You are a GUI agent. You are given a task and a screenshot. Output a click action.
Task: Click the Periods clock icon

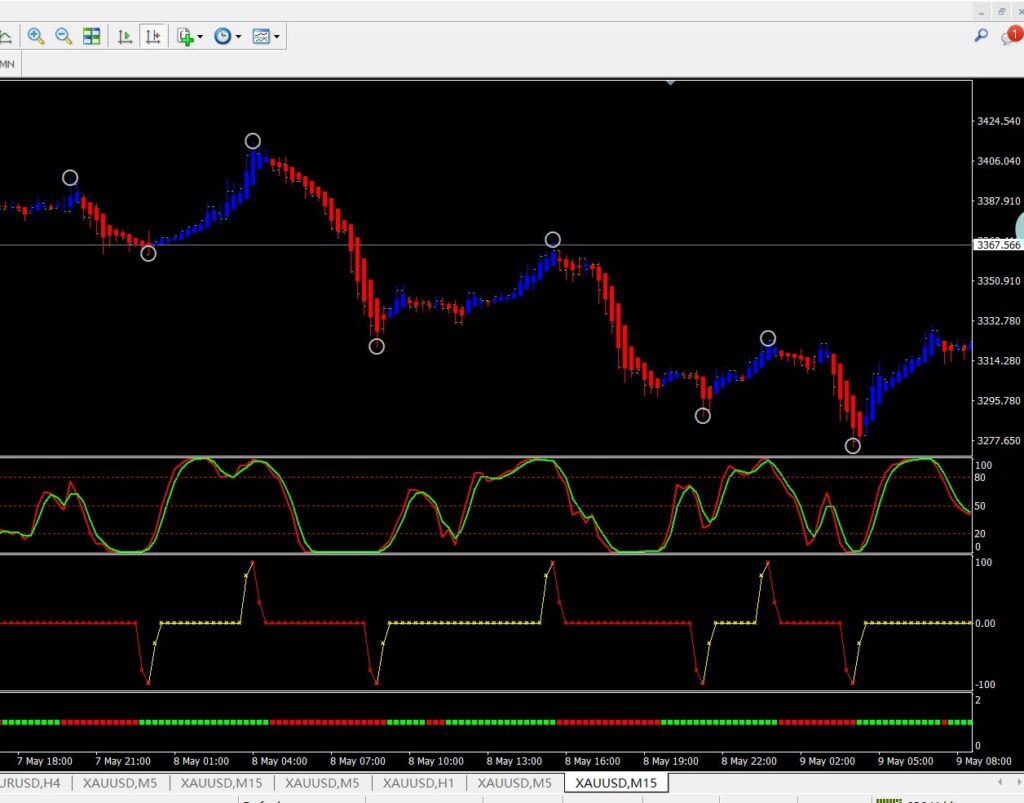223,37
